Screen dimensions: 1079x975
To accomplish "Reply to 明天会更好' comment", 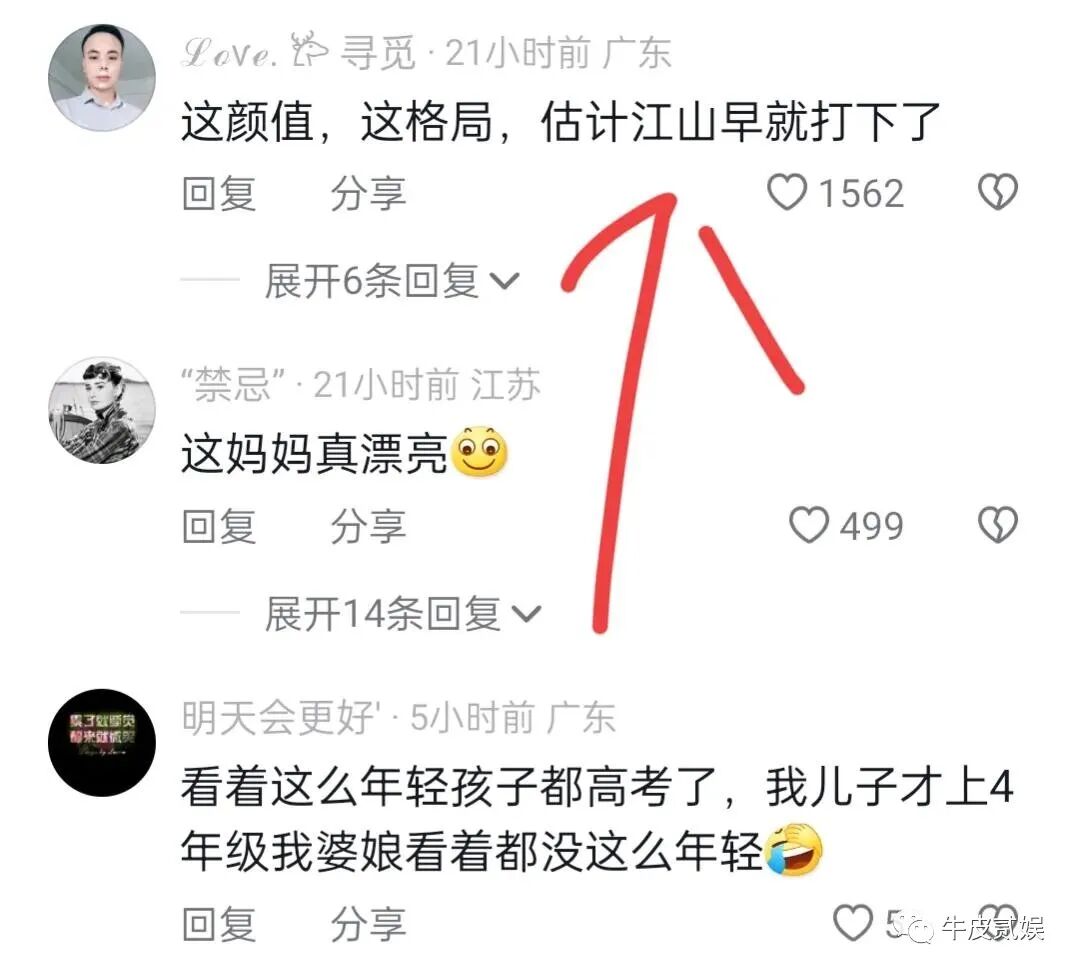I will pyautogui.click(x=219, y=924).
